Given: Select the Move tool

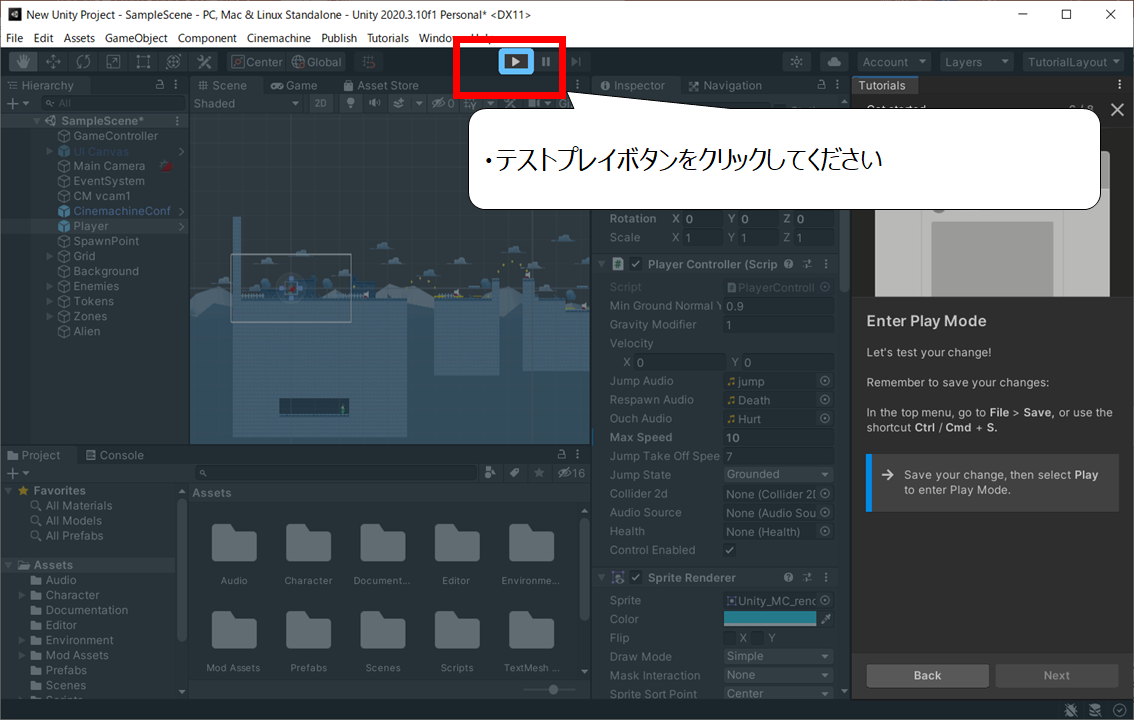Looking at the screenshot, I should 54,62.
